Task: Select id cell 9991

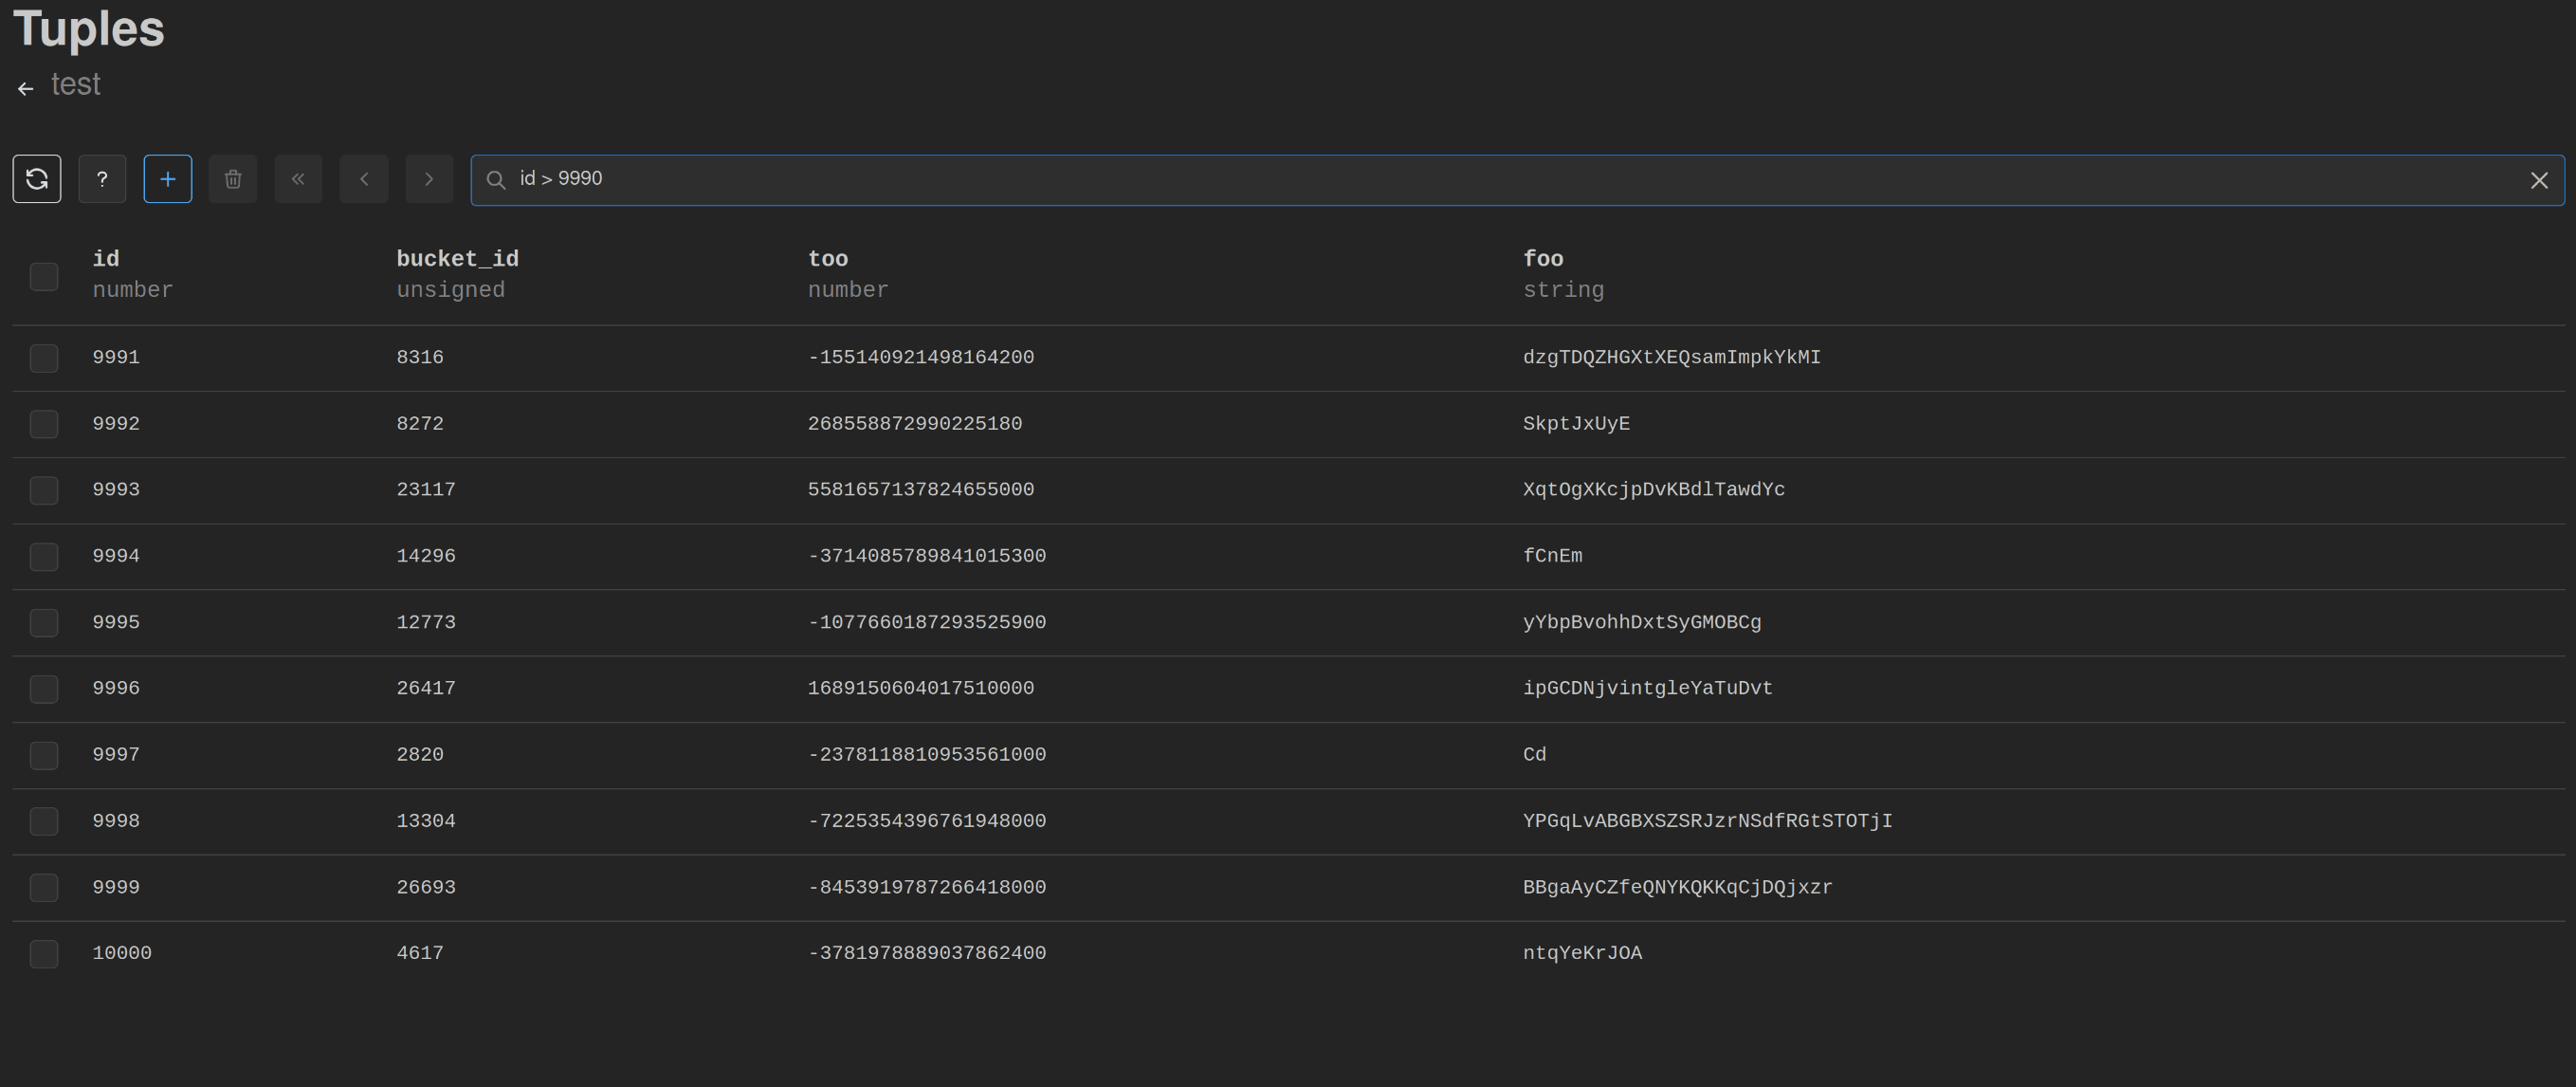Action: click(x=116, y=357)
